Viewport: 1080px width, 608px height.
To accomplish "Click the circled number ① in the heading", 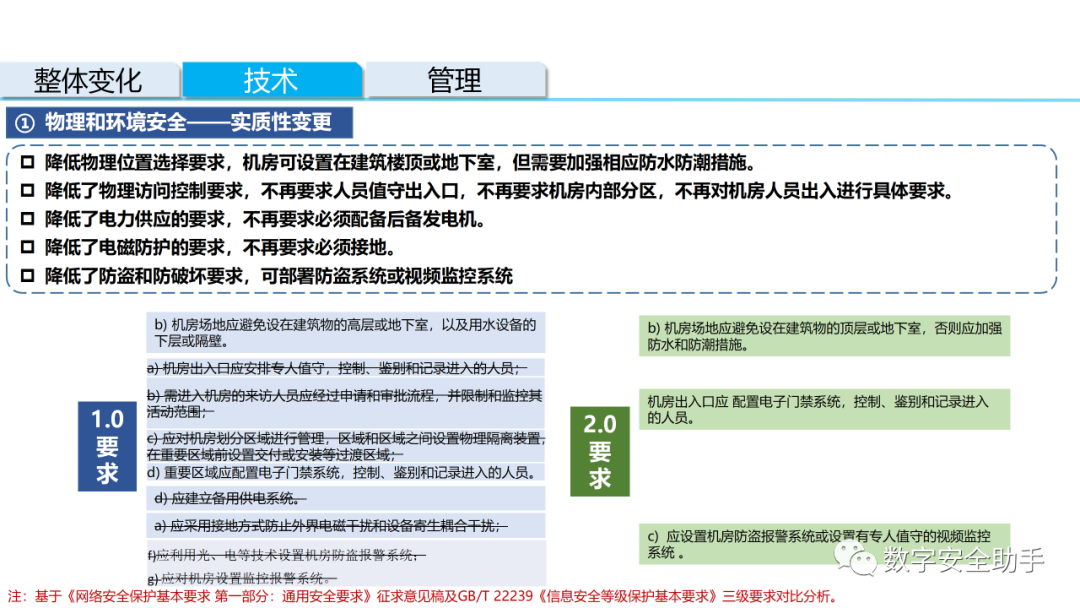I will [25, 123].
